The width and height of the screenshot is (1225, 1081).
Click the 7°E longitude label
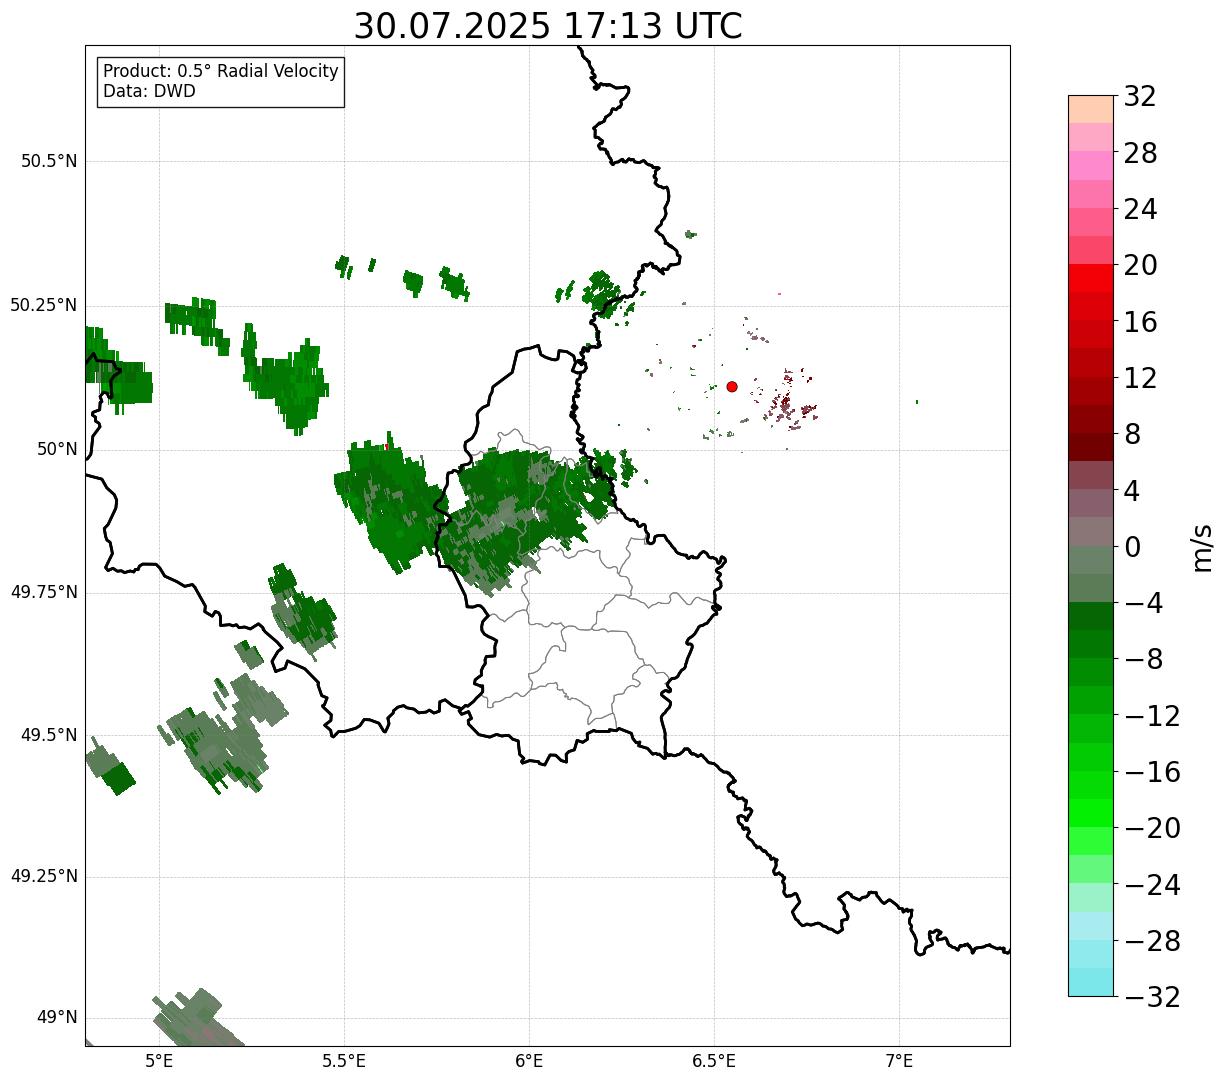[899, 1060]
